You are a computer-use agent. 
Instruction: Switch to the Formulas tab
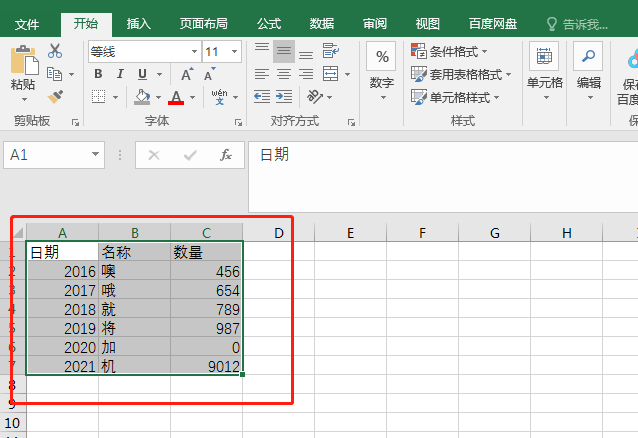[x=269, y=24]
